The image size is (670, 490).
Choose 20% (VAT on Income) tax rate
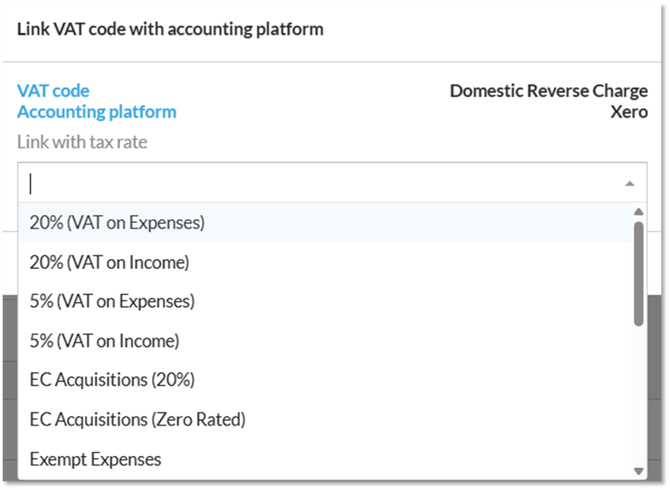[109, 262]
